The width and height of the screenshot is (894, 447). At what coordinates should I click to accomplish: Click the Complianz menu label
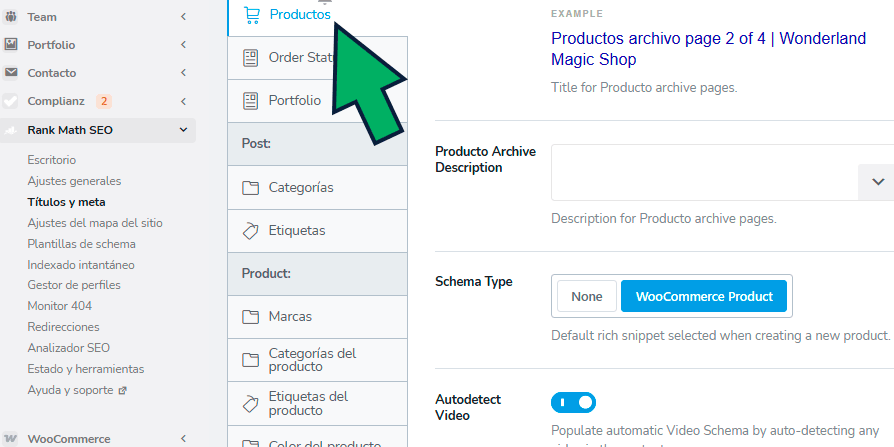(56, 101)
